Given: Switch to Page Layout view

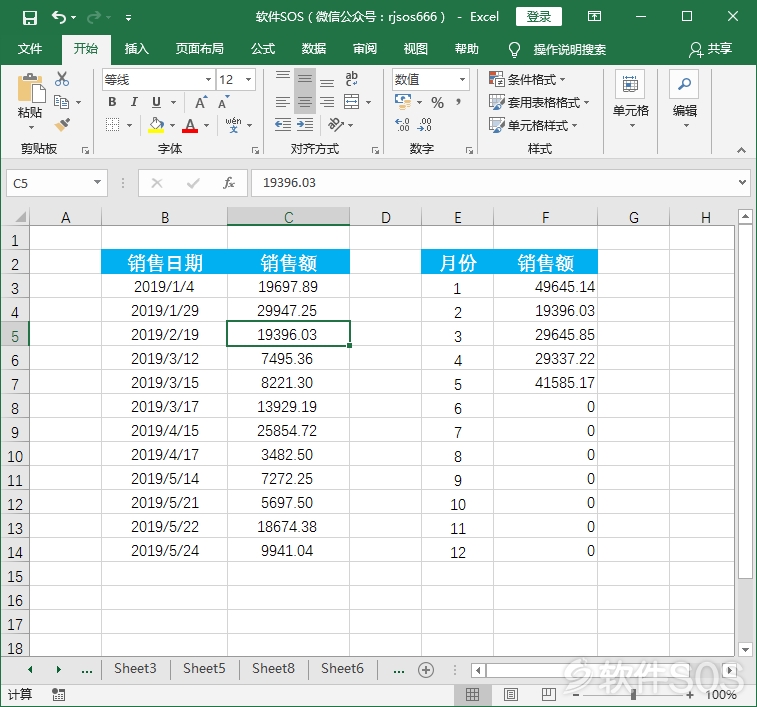Looking at the screenshot, I should [x=510, y=694].
